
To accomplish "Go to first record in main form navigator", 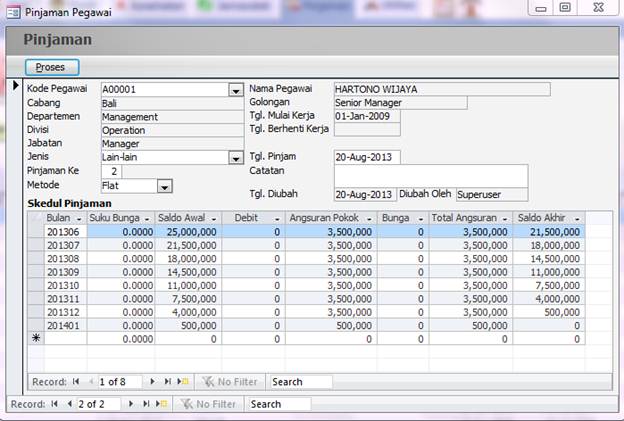I will 55,404.
